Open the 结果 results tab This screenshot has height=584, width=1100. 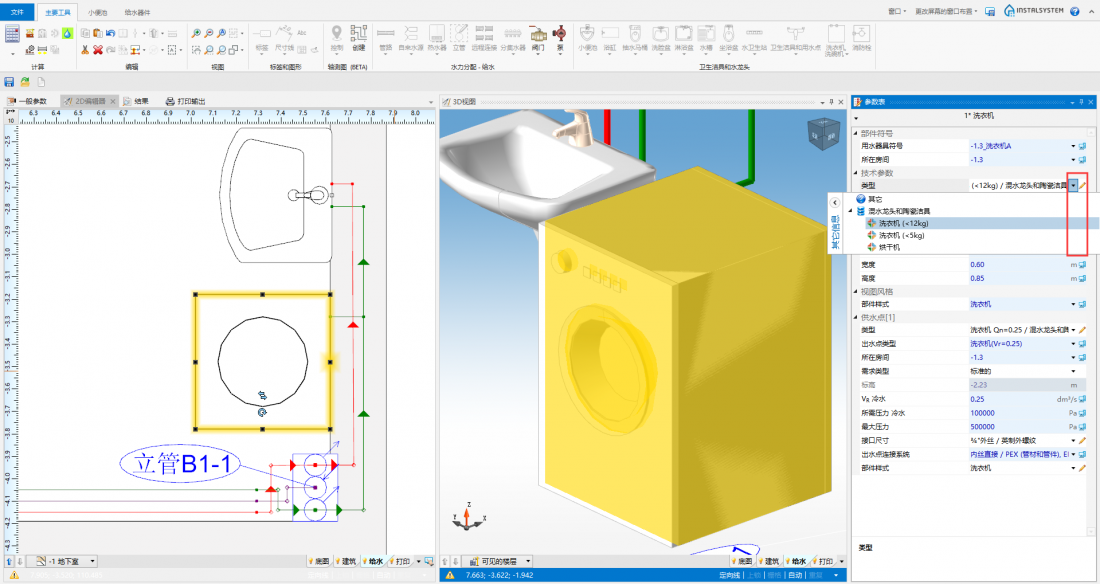point(141,101)
